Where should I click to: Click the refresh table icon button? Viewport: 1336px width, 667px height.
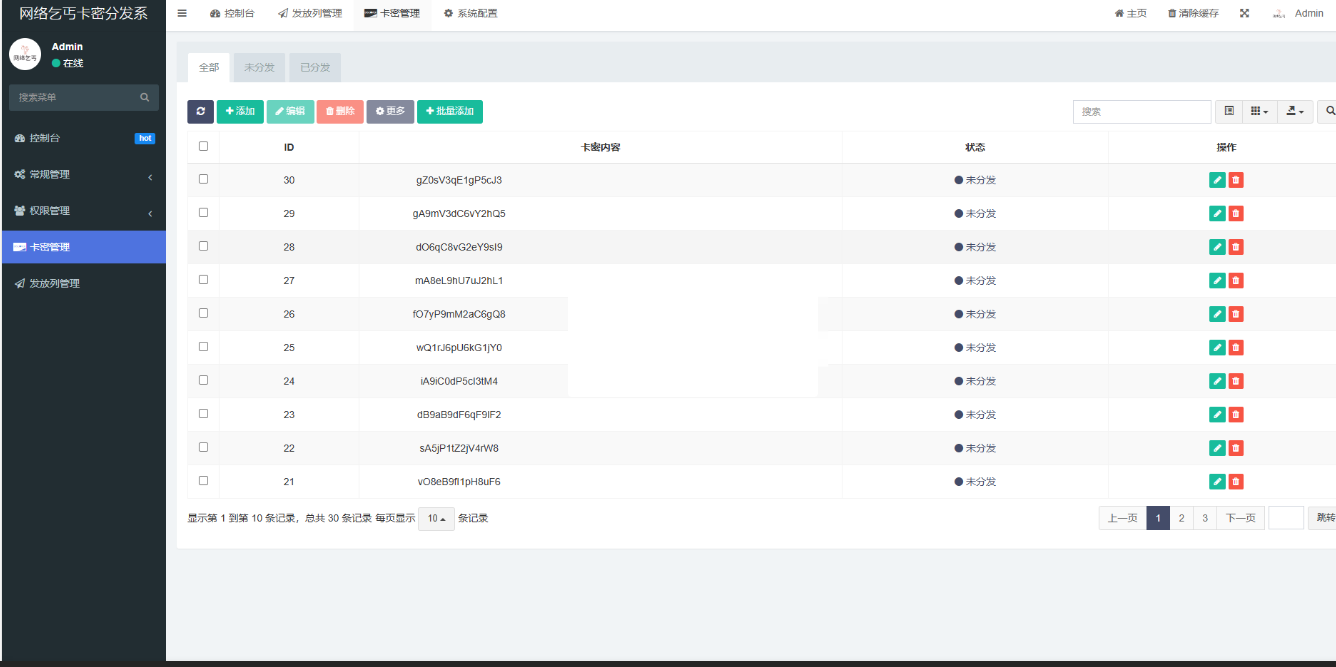tap(200, 111)
